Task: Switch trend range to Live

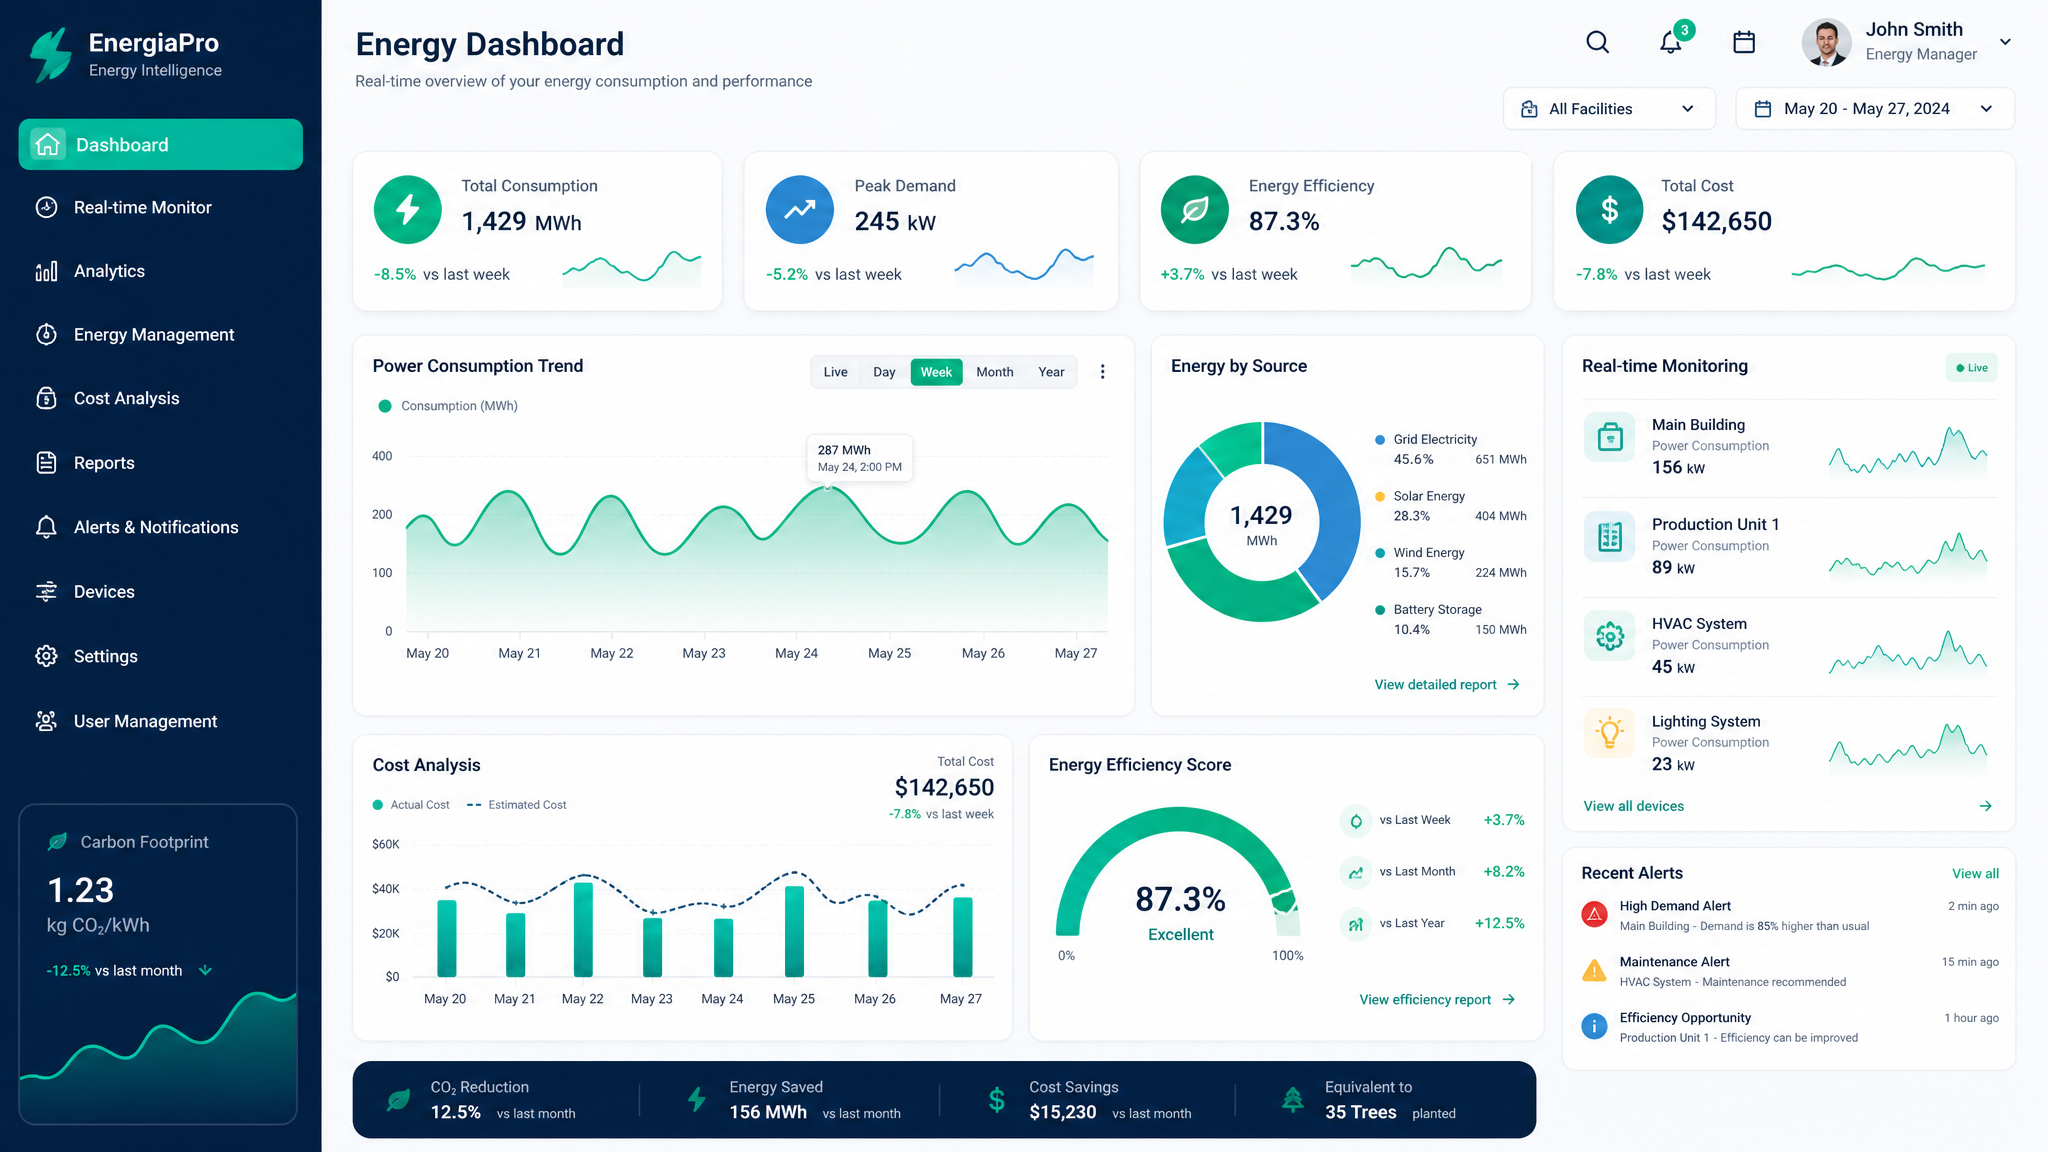Action: [835, 372]
